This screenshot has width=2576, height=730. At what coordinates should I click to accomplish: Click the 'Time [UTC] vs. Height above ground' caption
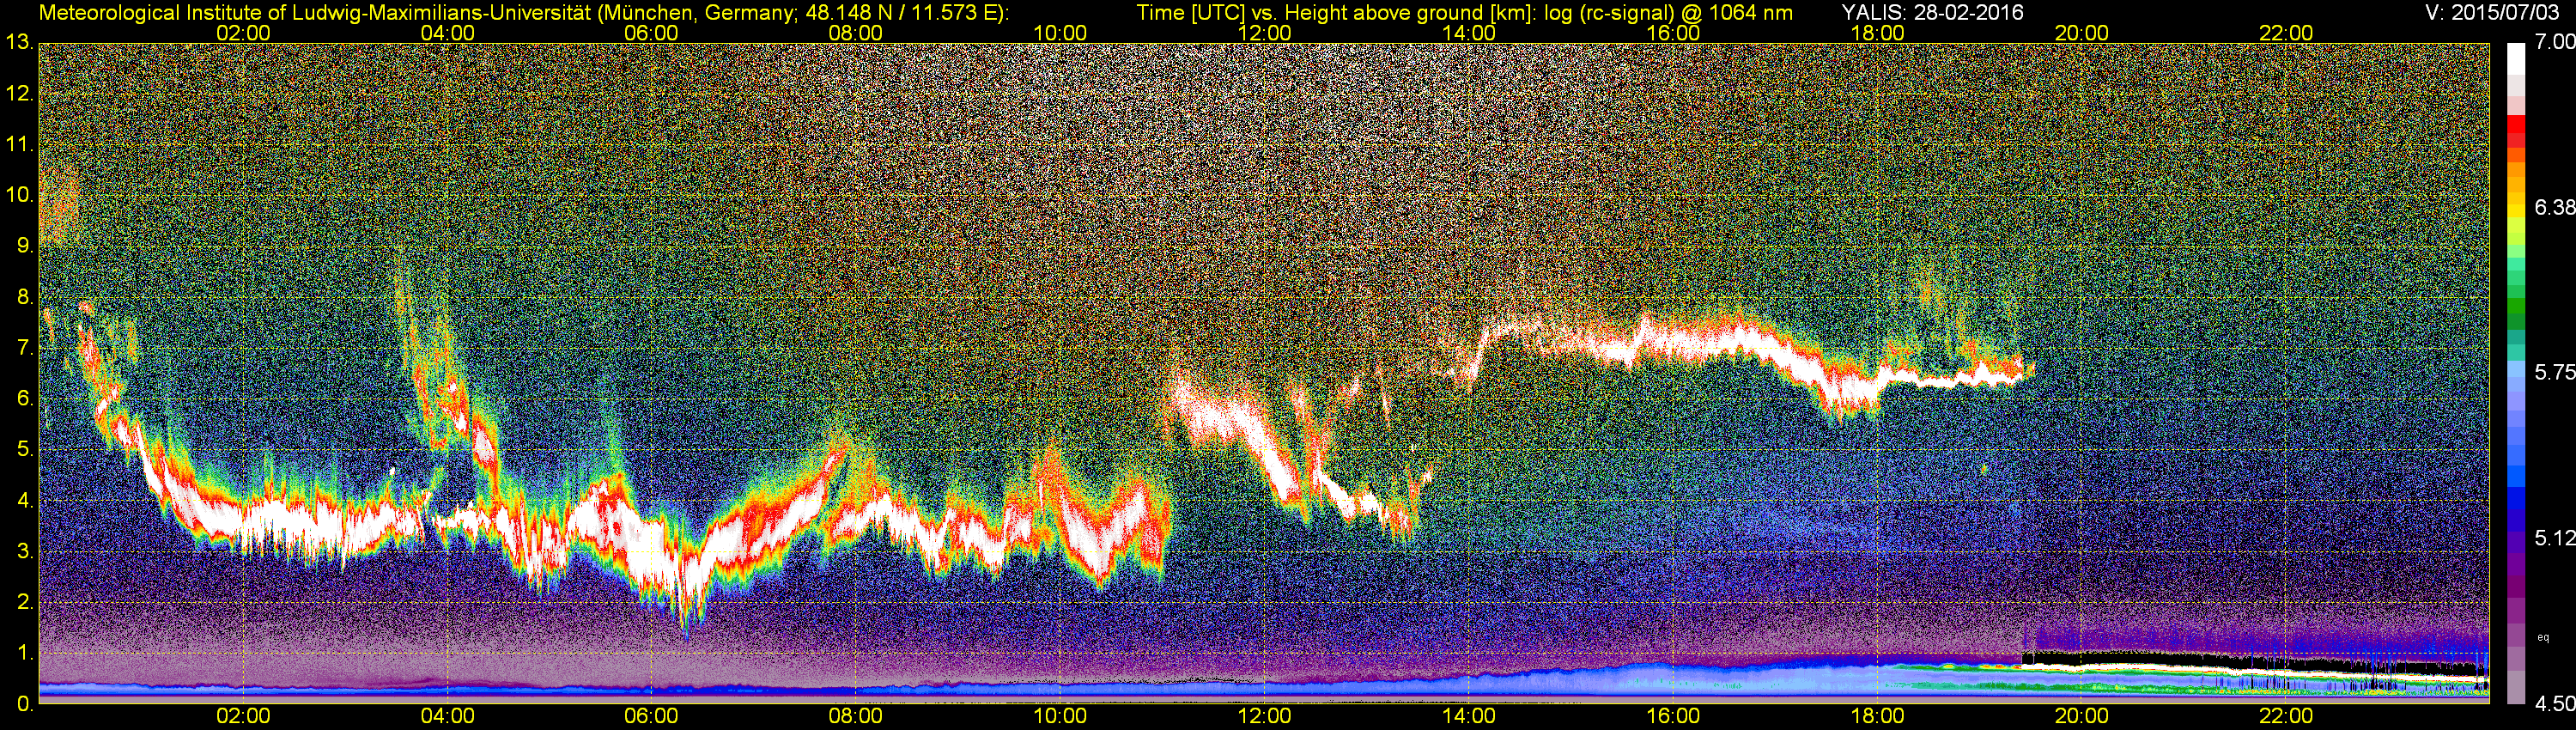click(x=1464, y=13)
